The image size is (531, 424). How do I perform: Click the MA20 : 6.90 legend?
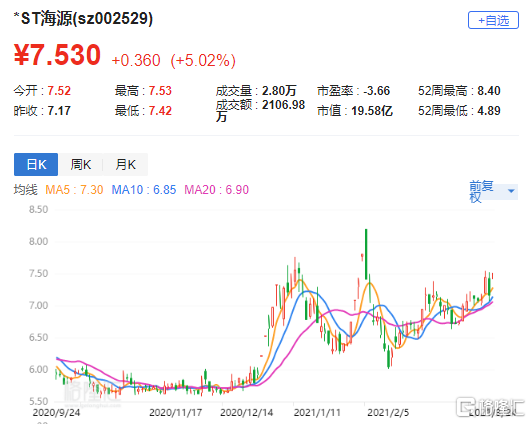pyautogui.click(x=216, y=190)
